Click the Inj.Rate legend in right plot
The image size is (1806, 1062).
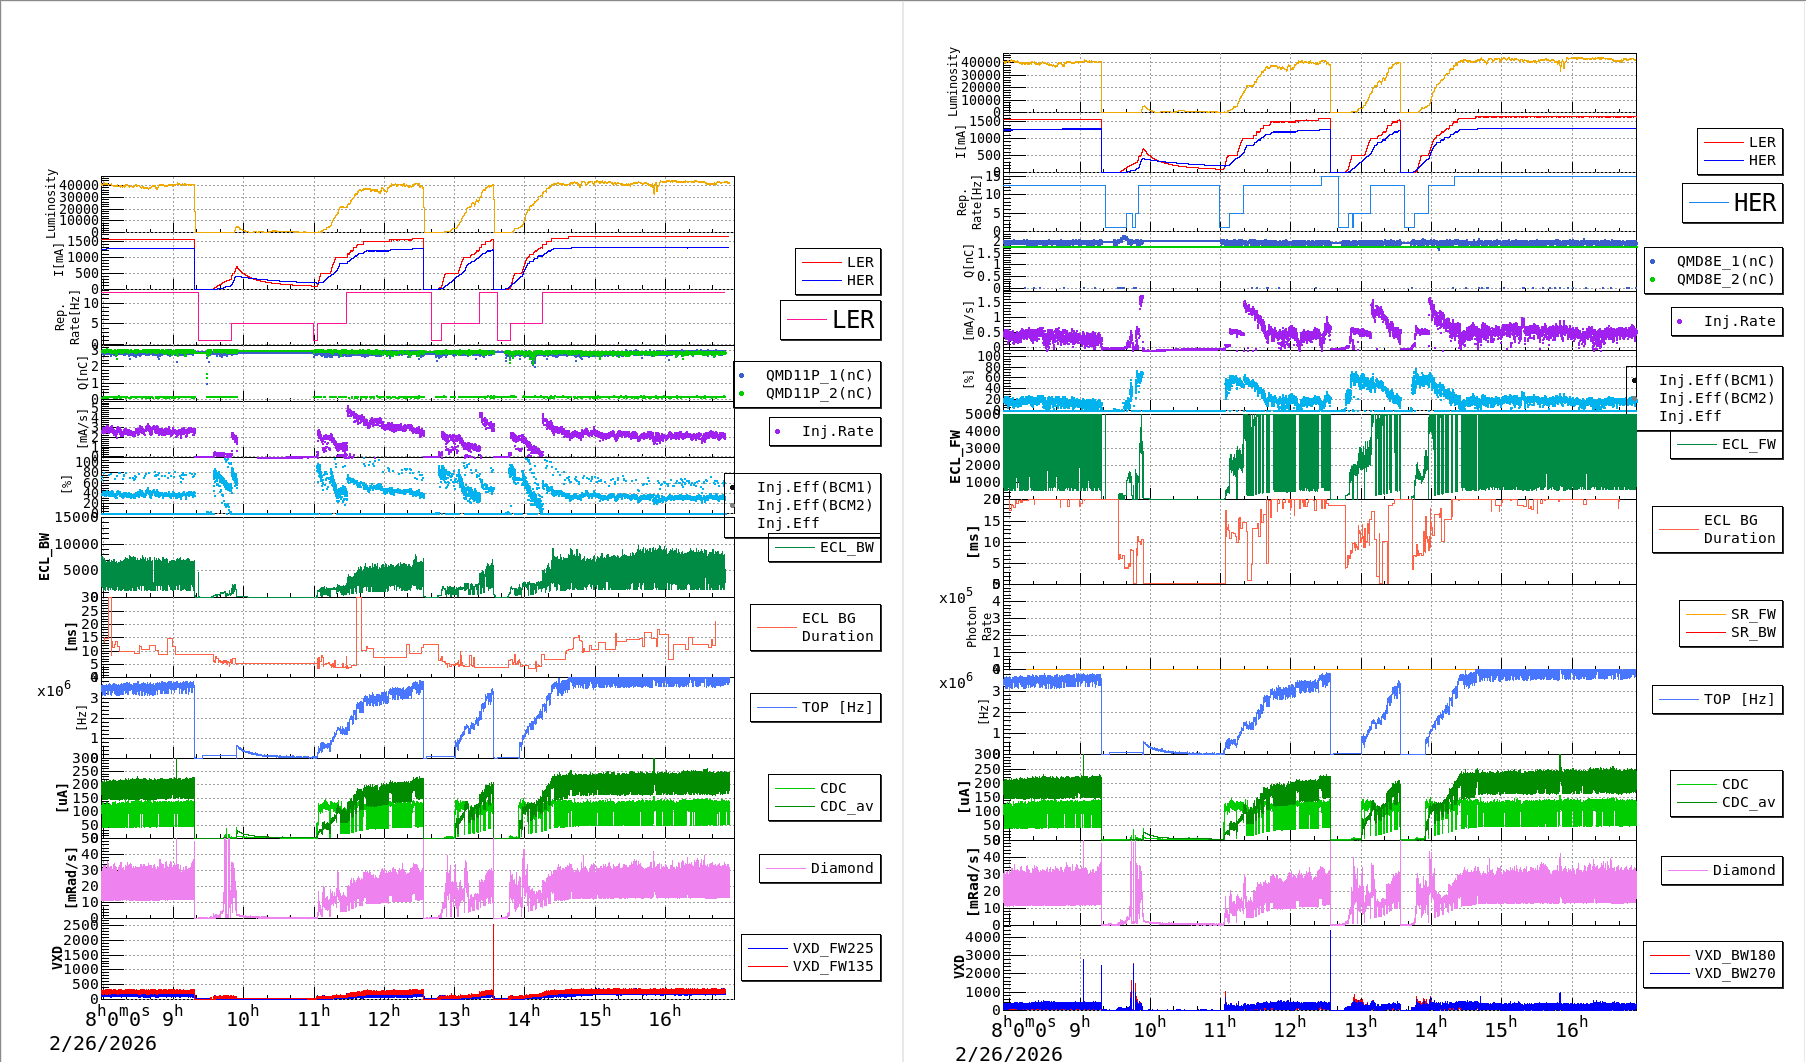point(1727,321)
